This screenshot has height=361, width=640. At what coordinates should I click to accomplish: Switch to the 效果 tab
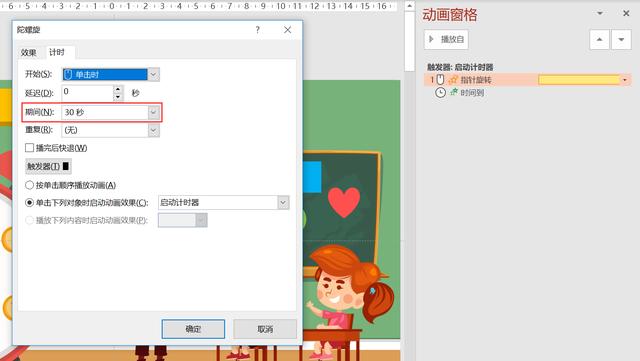pyautogui.click(x=29, y=52)
